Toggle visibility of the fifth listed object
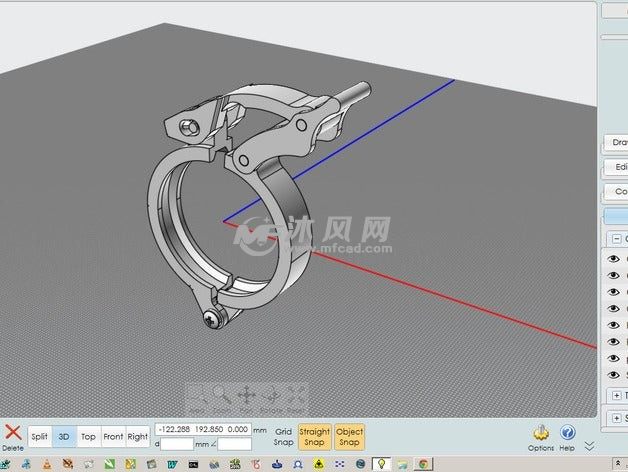The width and height of the screenshot is (628, 472). (x=613, y=325)
